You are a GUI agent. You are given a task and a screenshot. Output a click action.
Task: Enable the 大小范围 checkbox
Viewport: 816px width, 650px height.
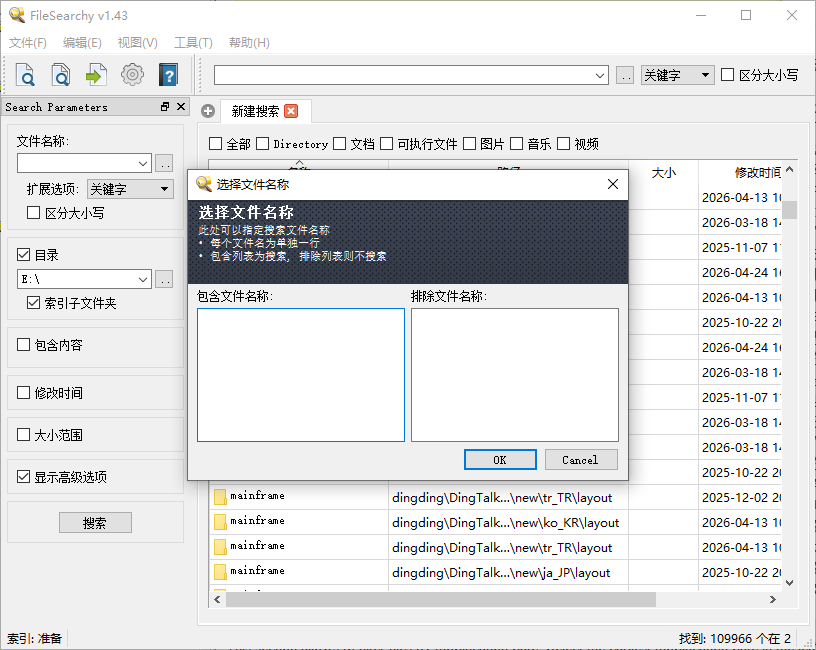pyautogui.click(x=23, y=435)
